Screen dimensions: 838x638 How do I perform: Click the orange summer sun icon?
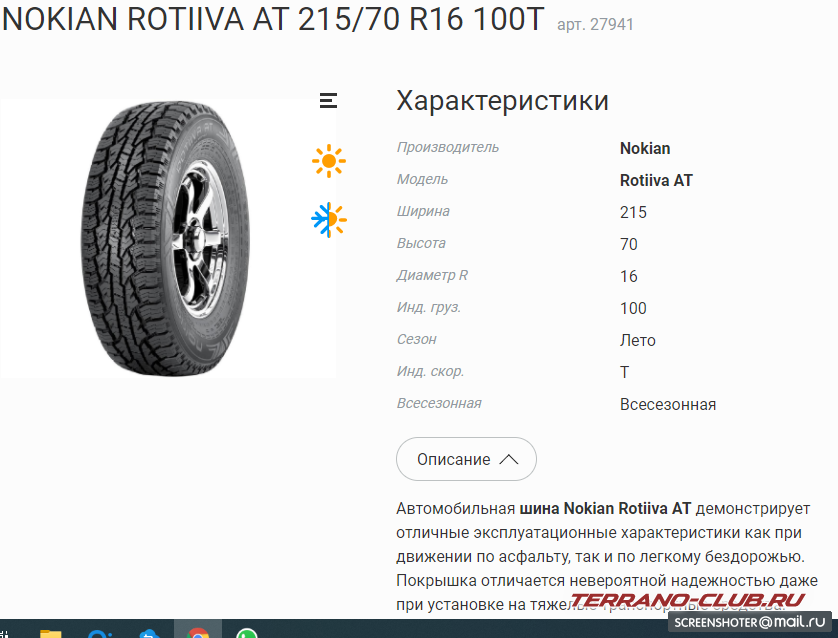point(329,161)
